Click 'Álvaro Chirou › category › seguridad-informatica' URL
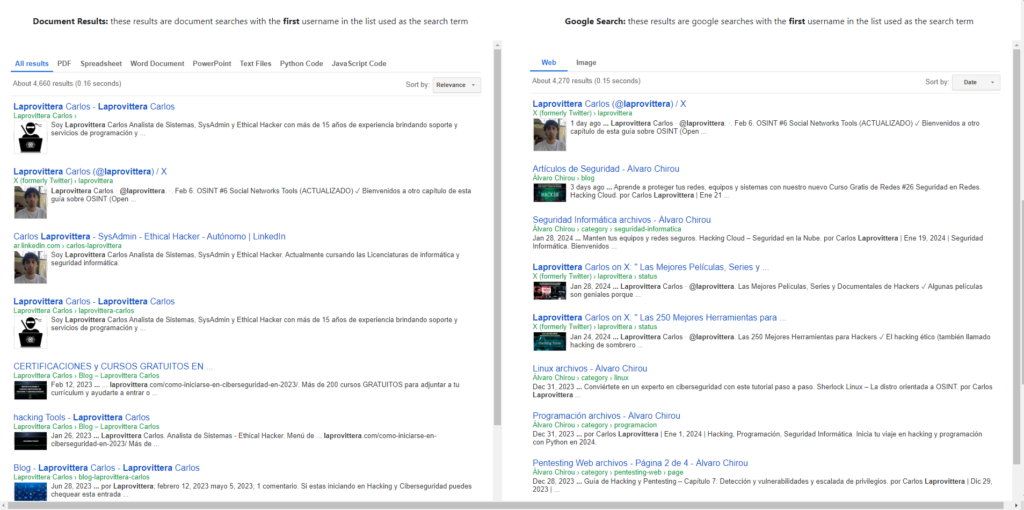Viewport: 1024px width, 510px height. tap(607, 229)
